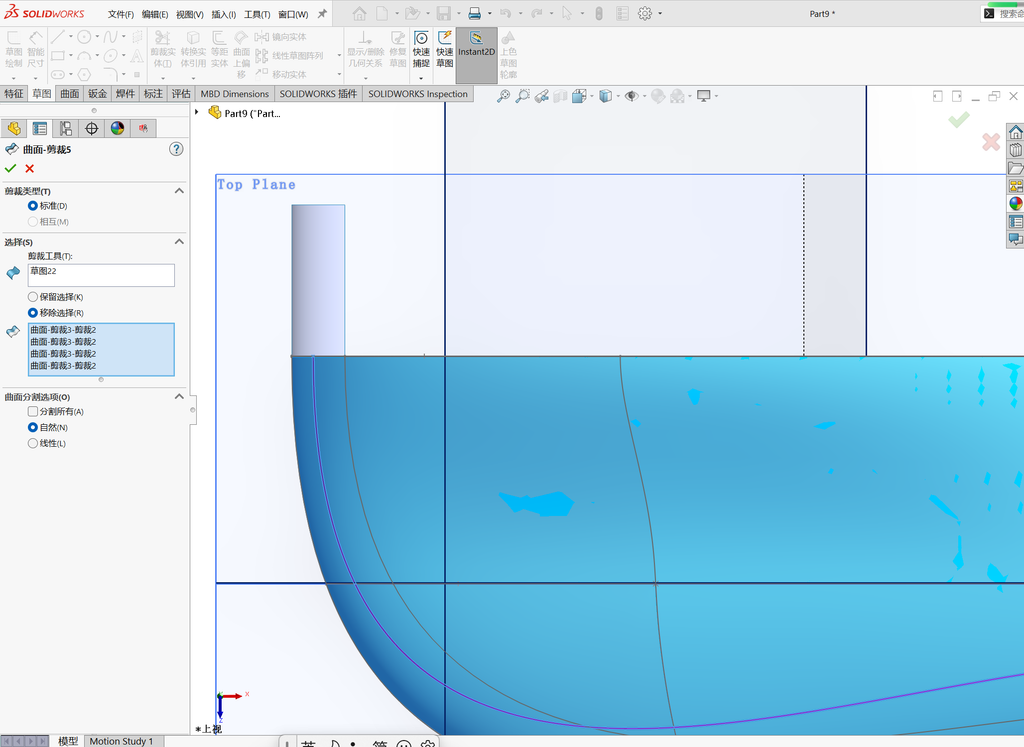Click the Zoom to Fit icon
Image resolution: width=1024 pixels, height=747 pixels.
coord(504,96)
